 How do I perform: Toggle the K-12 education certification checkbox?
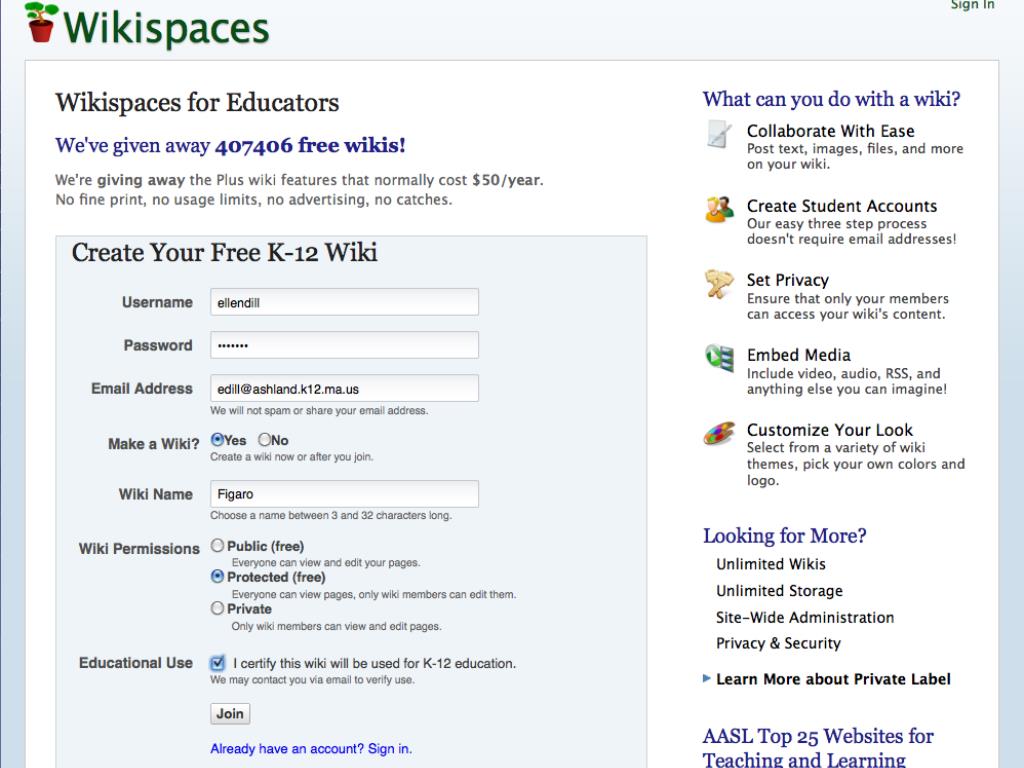(217, 663)
